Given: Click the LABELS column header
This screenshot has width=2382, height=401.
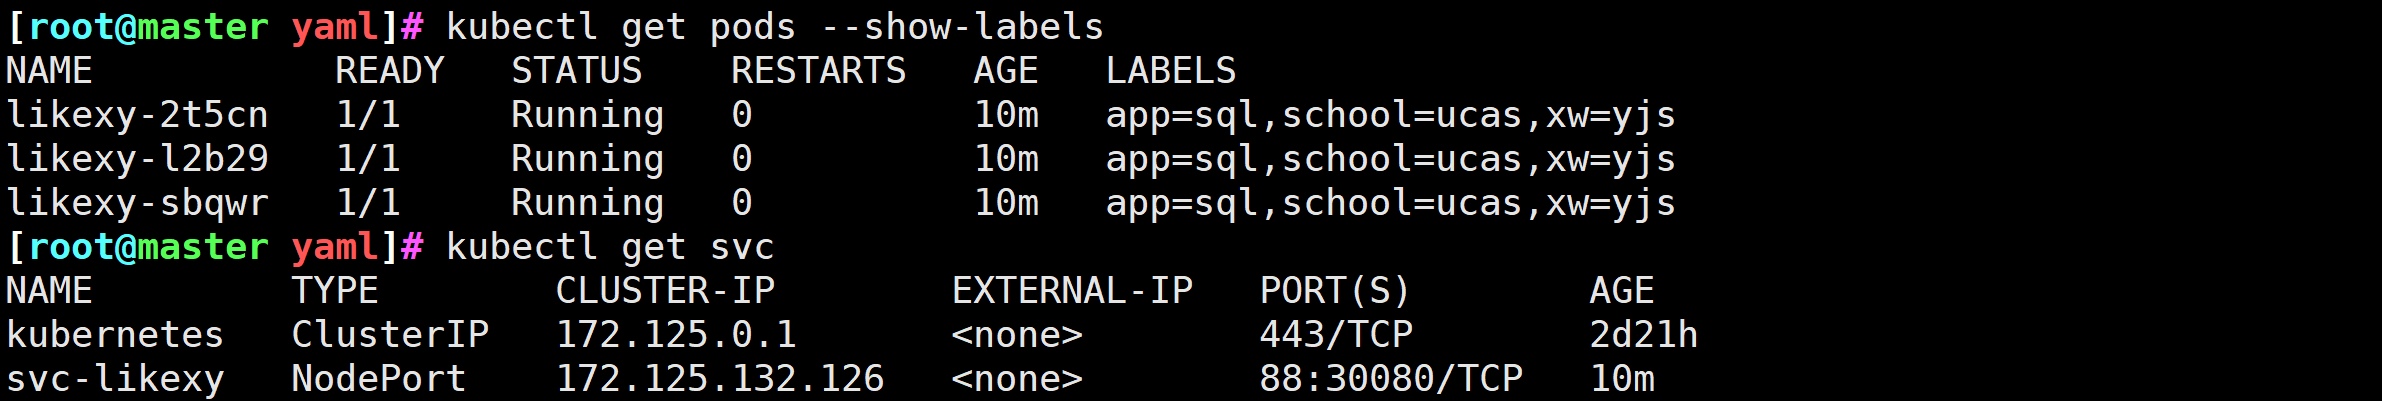Looking at the screenshot, I should click(1171, 72).
